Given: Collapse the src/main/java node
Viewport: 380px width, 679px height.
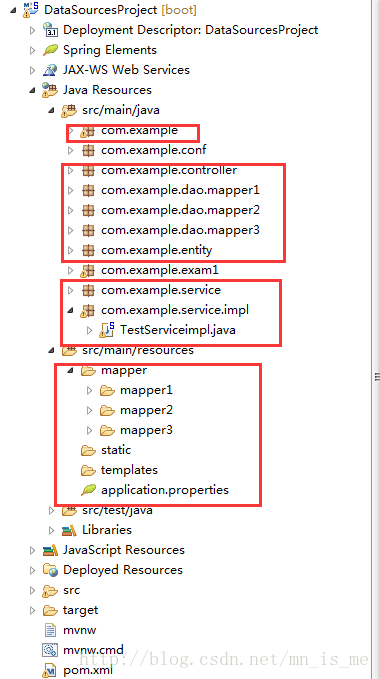Looking at the screenshot, I should pos(52,110).
